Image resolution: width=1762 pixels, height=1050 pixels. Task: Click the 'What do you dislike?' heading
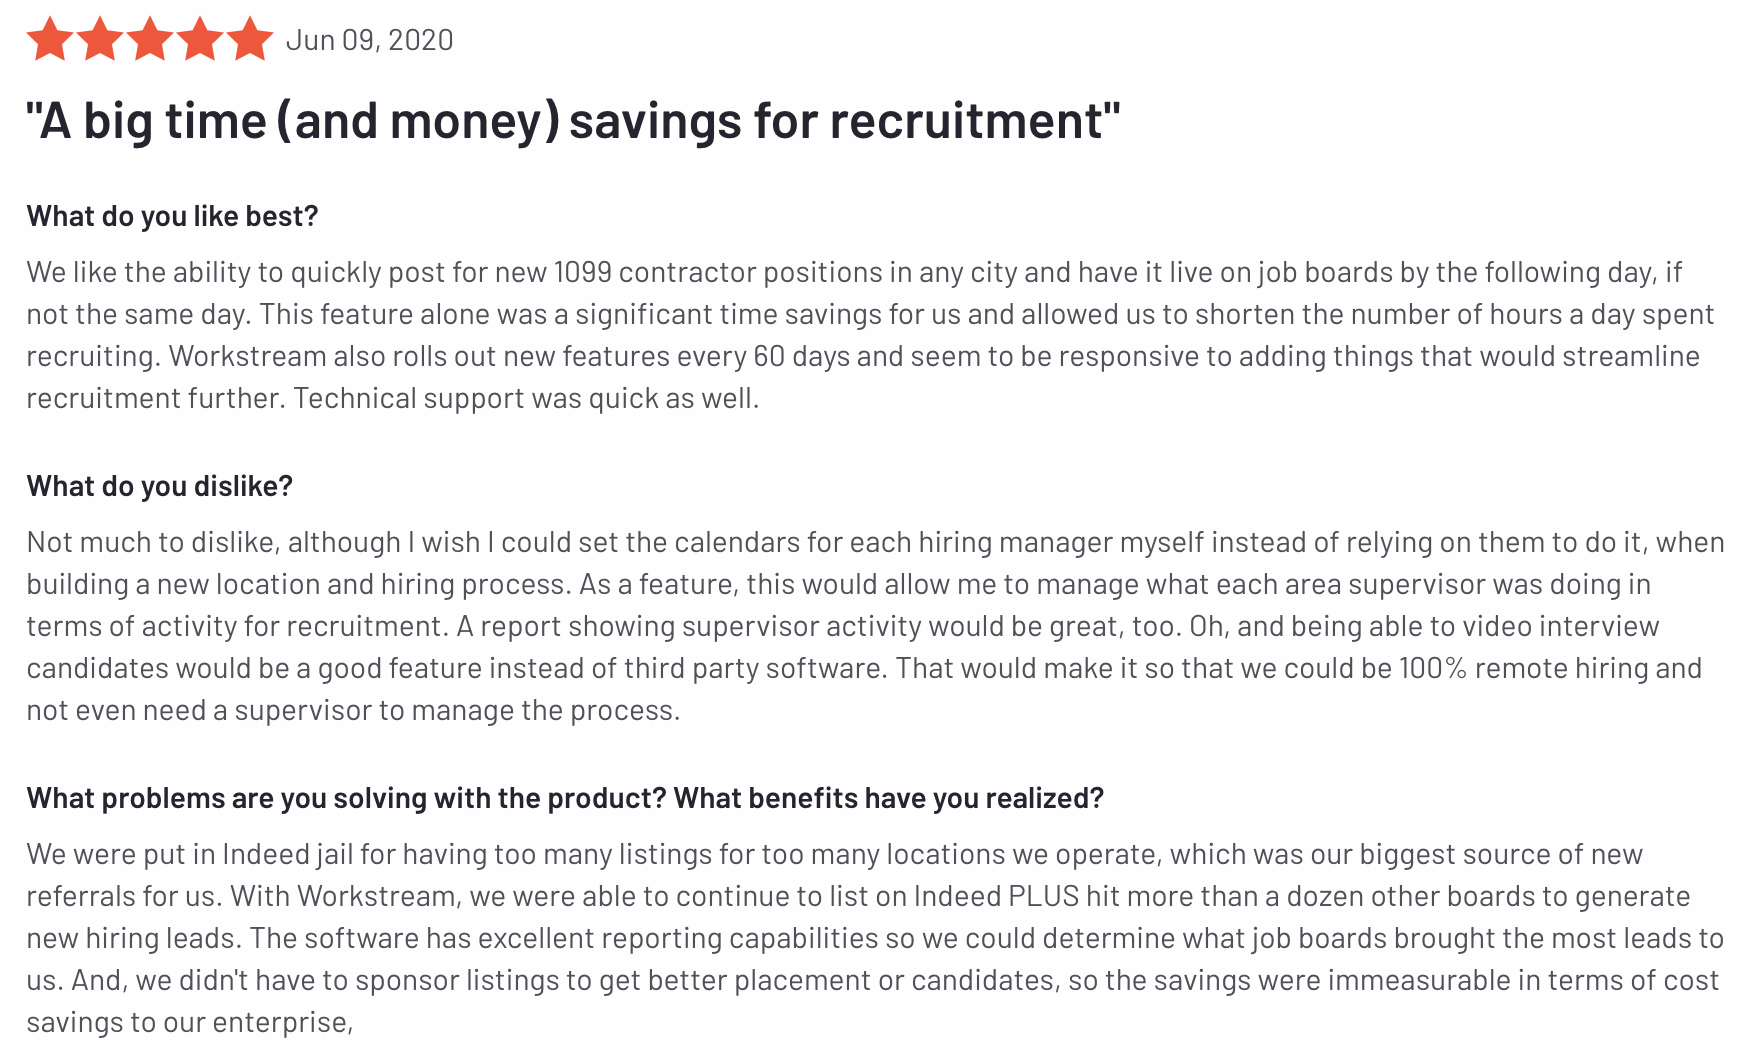[x=160, y=486]
